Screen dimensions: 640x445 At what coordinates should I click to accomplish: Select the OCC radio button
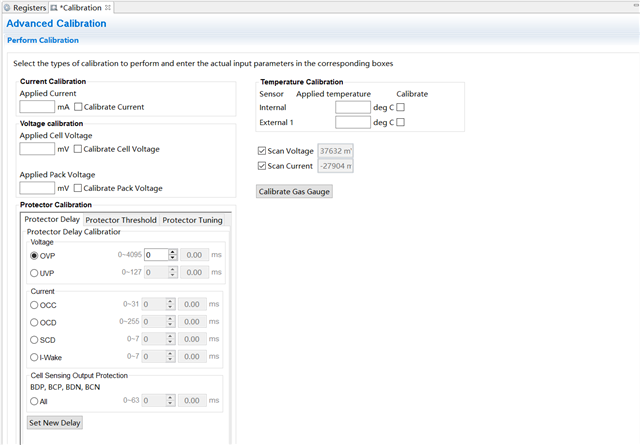click(34, 305)
